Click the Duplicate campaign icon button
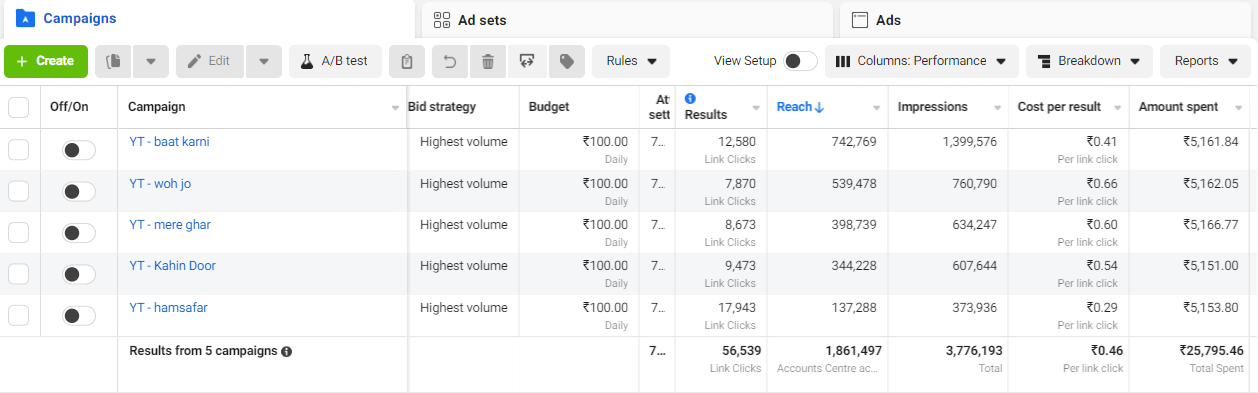 [114, 61]
